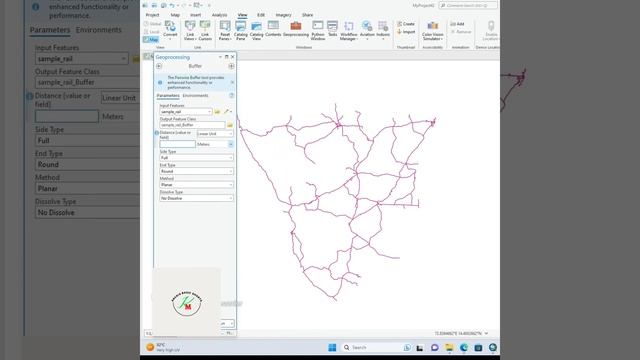
Task: Switch to the Environments tab in Buffer
Action: (x=195, y=96)
